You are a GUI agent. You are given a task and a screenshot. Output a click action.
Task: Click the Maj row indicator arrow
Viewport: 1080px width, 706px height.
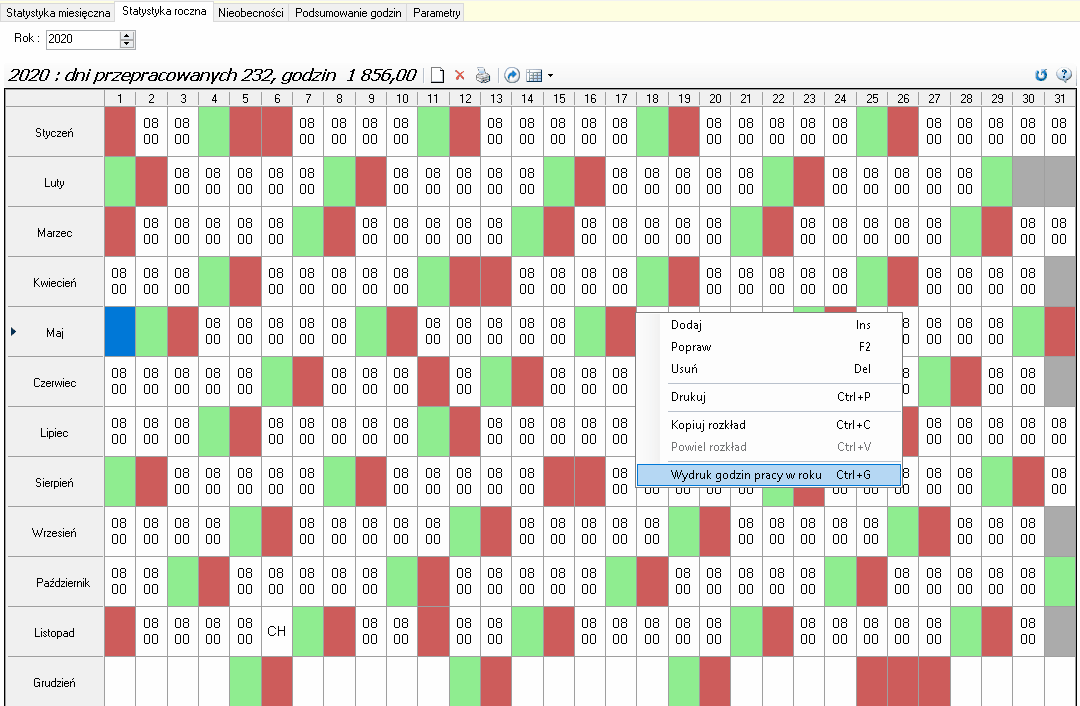[x=13, y=332]
